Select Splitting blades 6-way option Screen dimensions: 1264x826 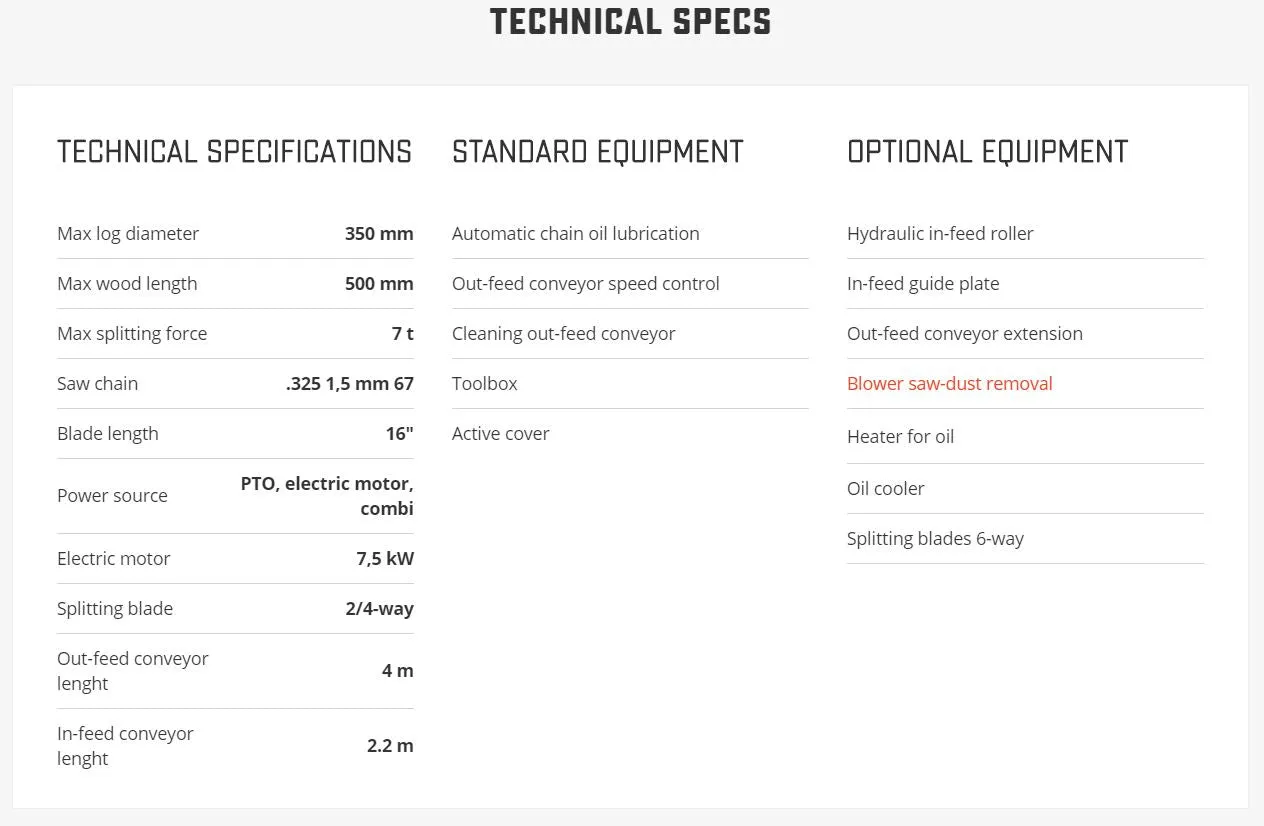click(x=935, y=538)
